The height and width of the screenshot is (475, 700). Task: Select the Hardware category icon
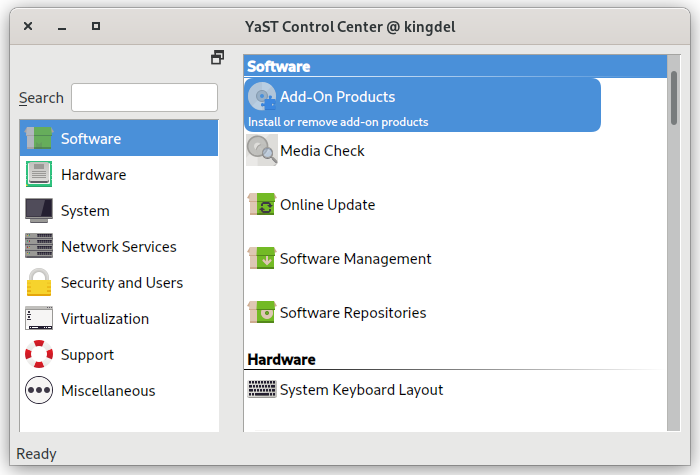tap(39, 174)
